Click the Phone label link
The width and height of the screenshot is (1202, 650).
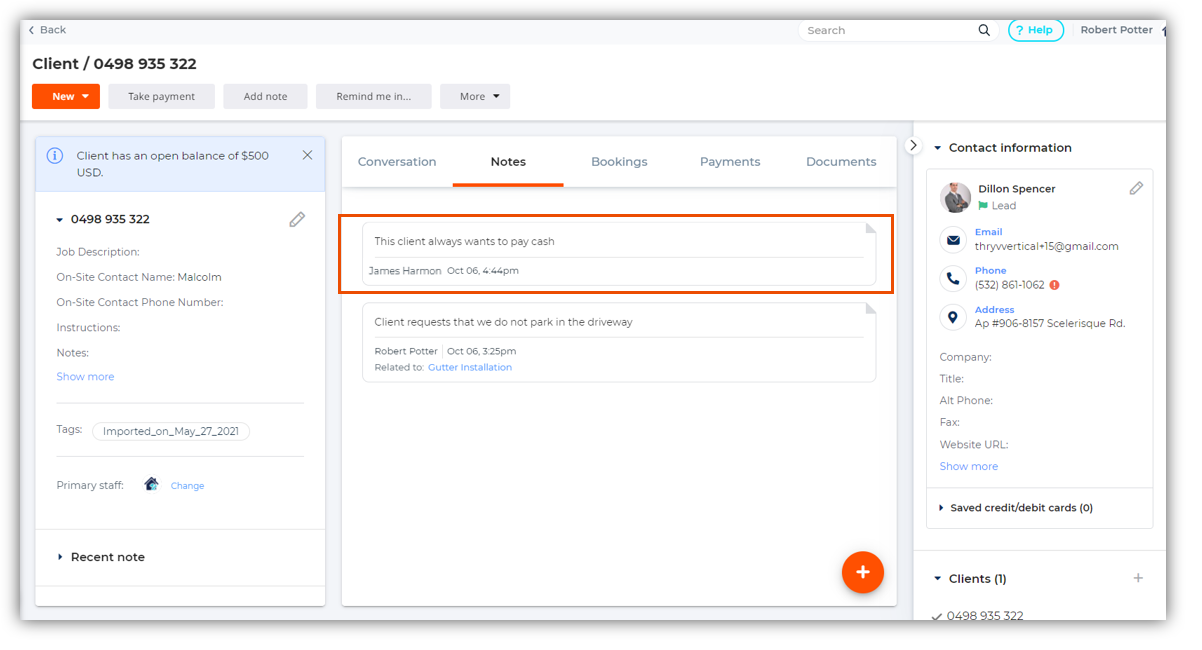coord(990,270)
